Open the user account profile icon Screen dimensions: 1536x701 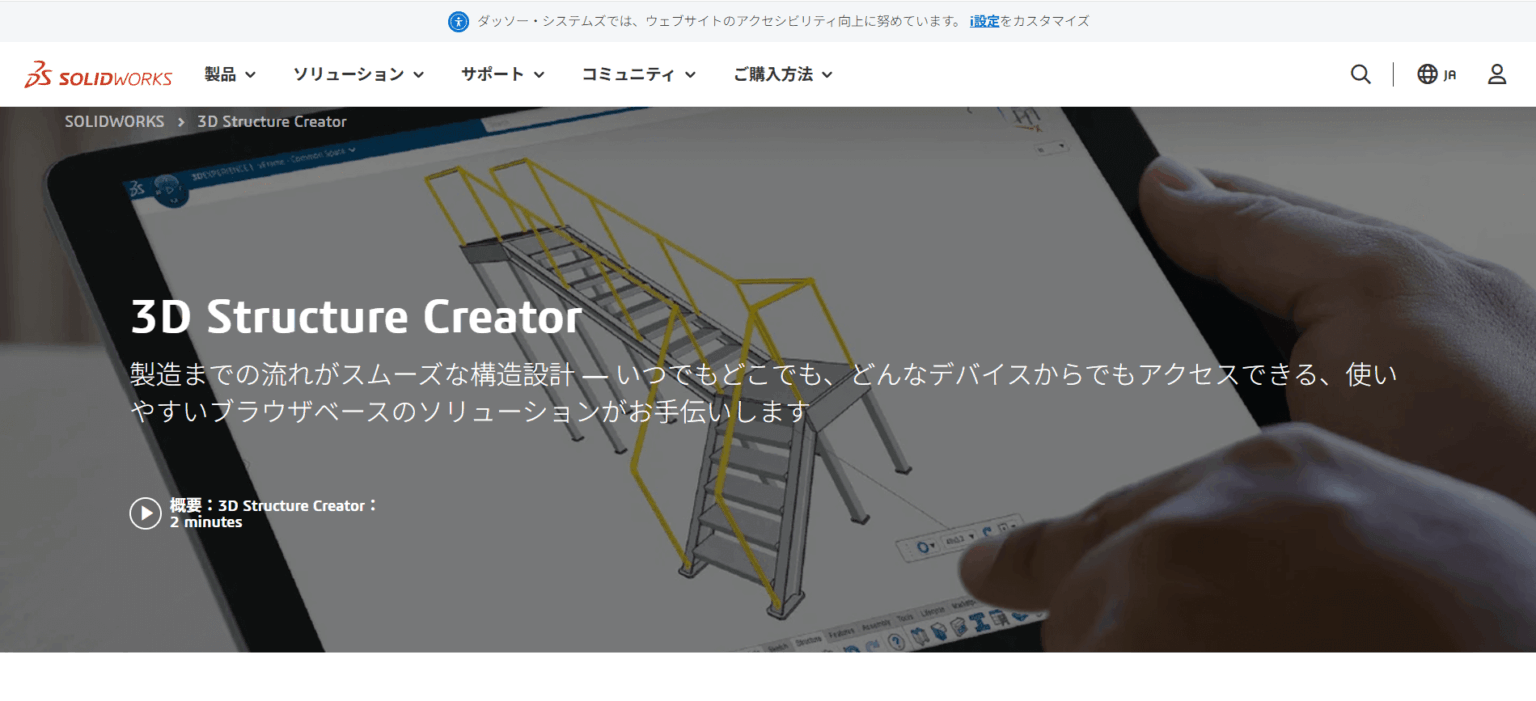pos(1496,73)
